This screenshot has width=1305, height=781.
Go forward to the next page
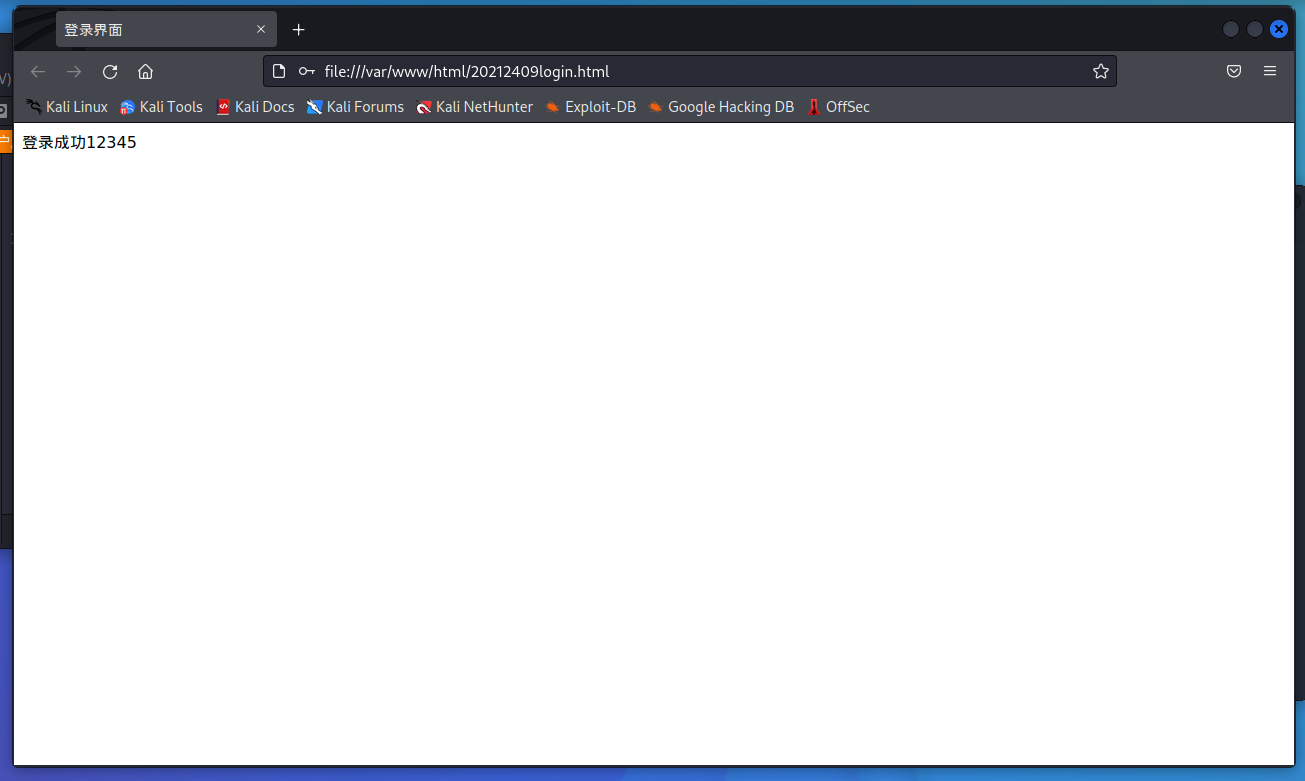click(74, 72)
